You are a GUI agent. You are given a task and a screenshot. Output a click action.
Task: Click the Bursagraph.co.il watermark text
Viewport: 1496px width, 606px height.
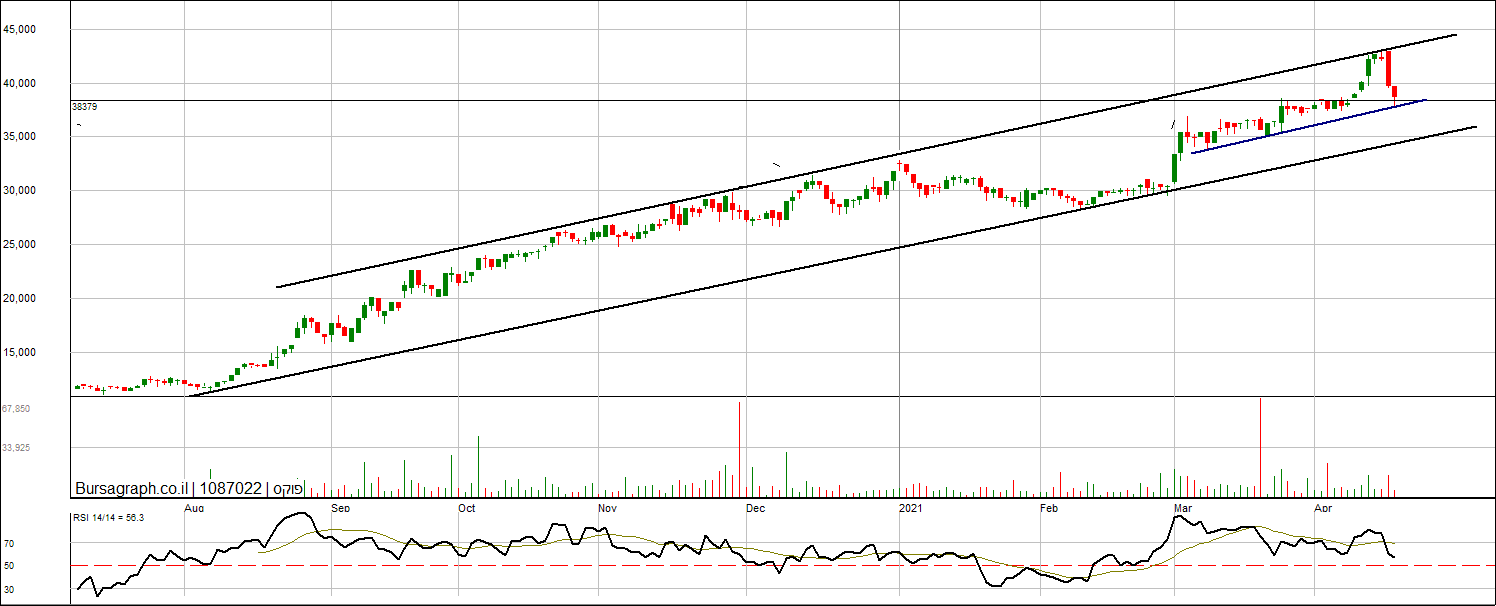131,489
